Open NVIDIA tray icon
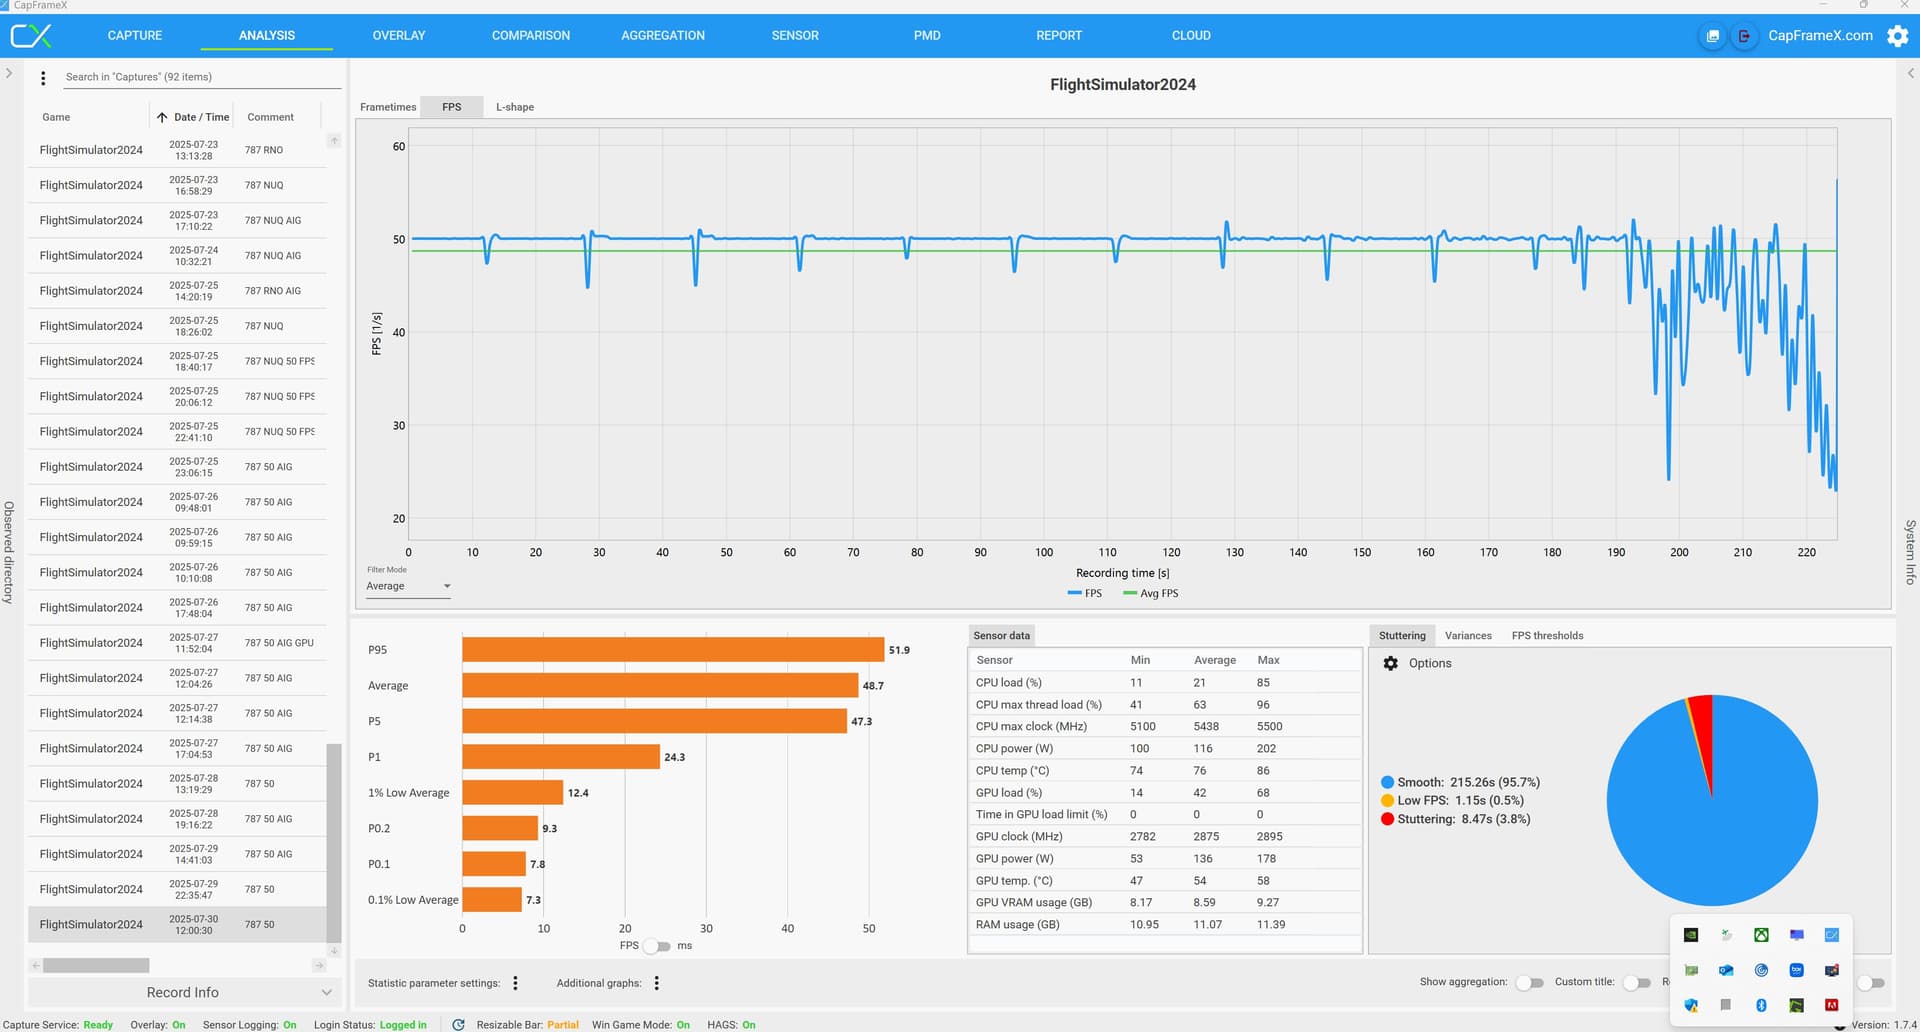The image size is (1920, 1032). [x=1691, y=935]
